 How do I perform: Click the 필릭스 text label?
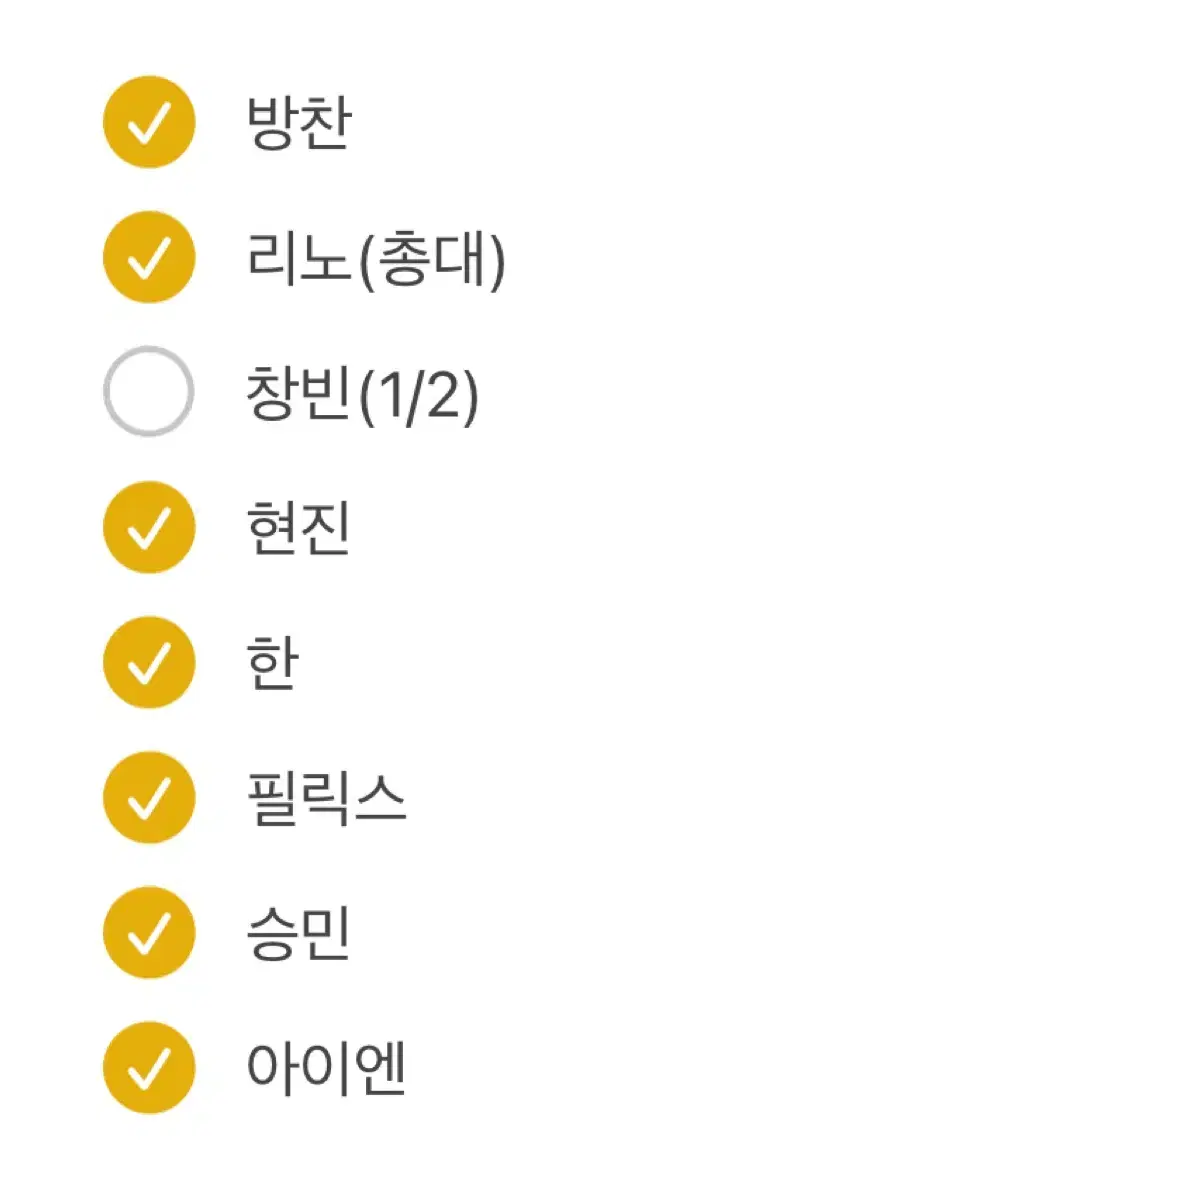point(326,798)
